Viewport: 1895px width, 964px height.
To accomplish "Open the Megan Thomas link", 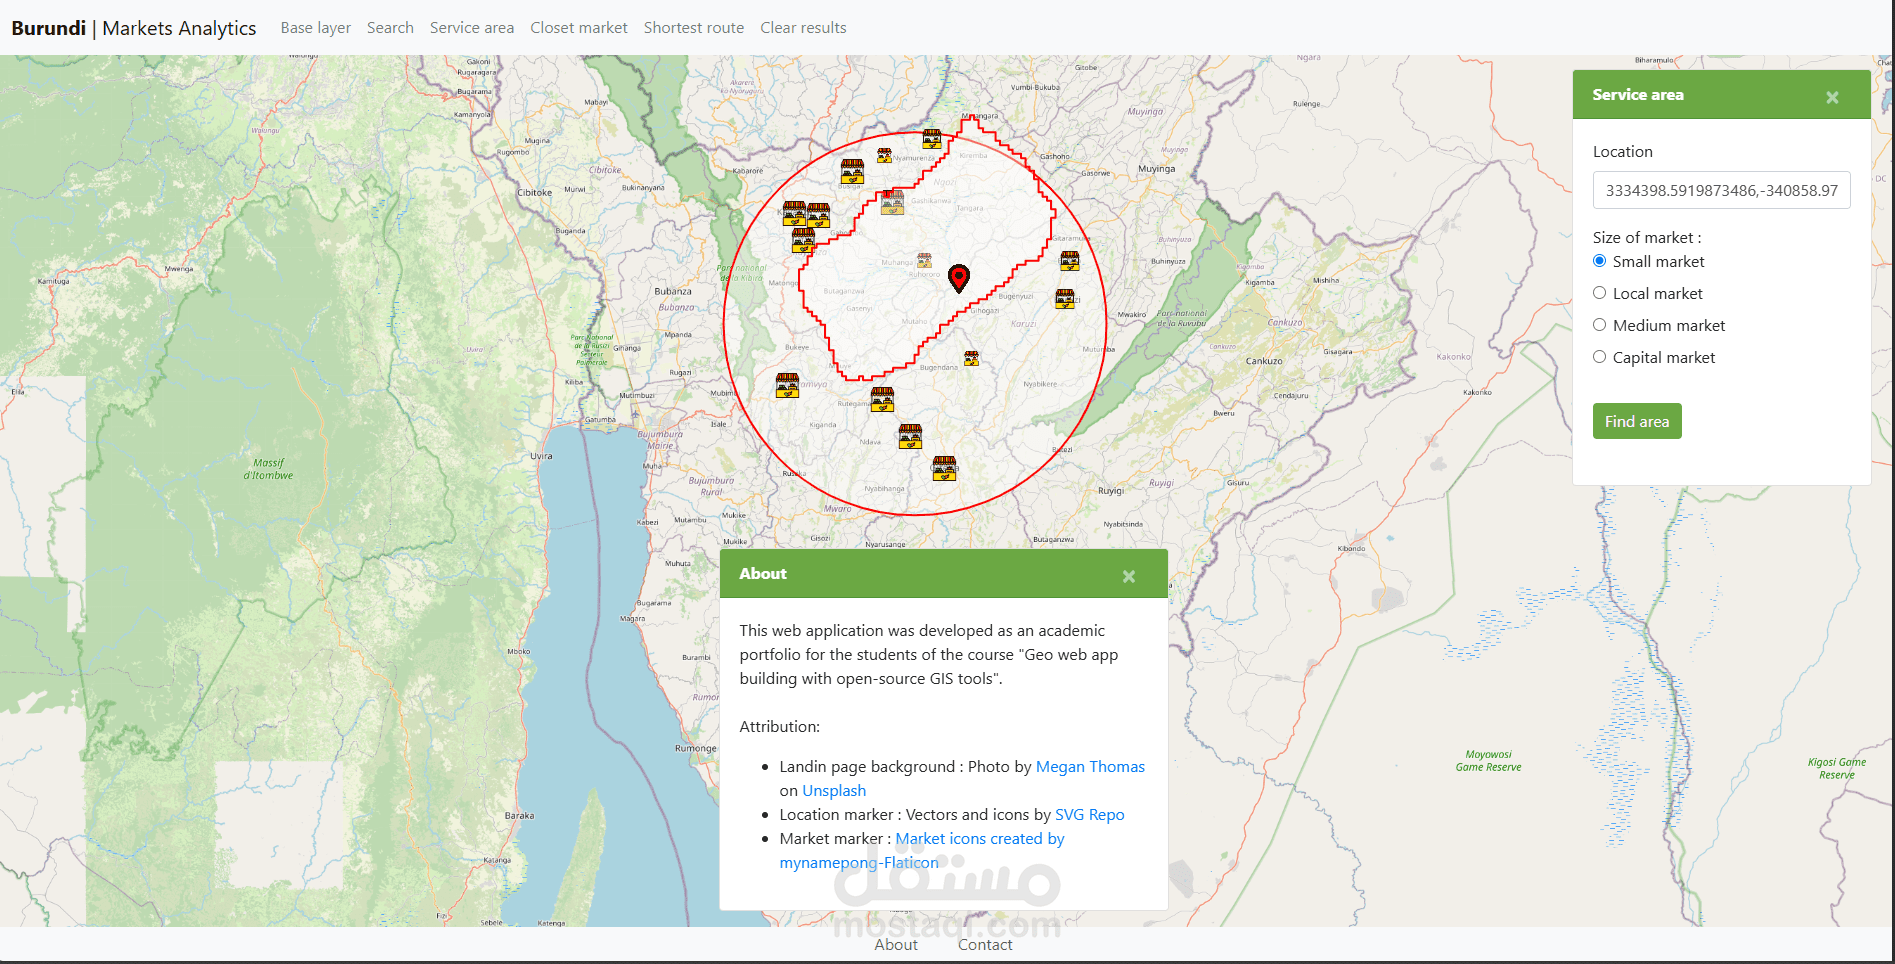I will (1090, 767).
